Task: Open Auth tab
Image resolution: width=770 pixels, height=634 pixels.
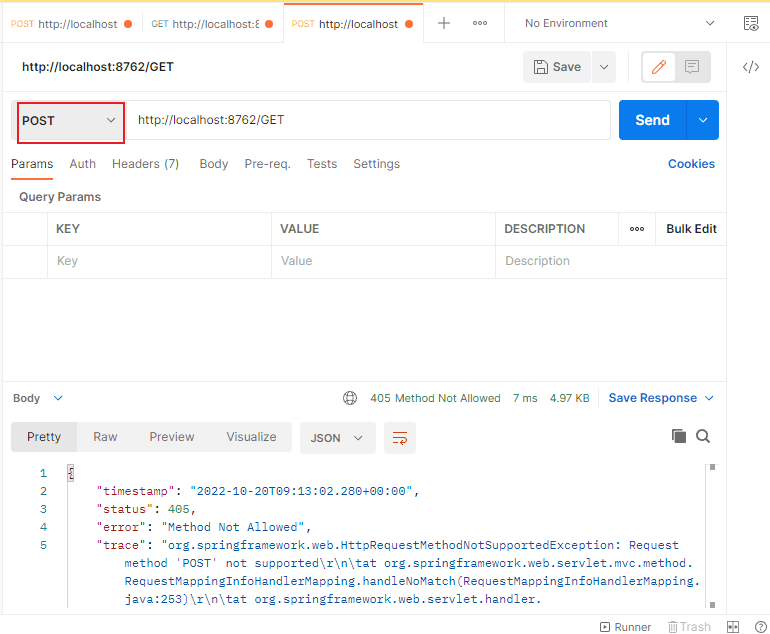Action: coord(82,164)
